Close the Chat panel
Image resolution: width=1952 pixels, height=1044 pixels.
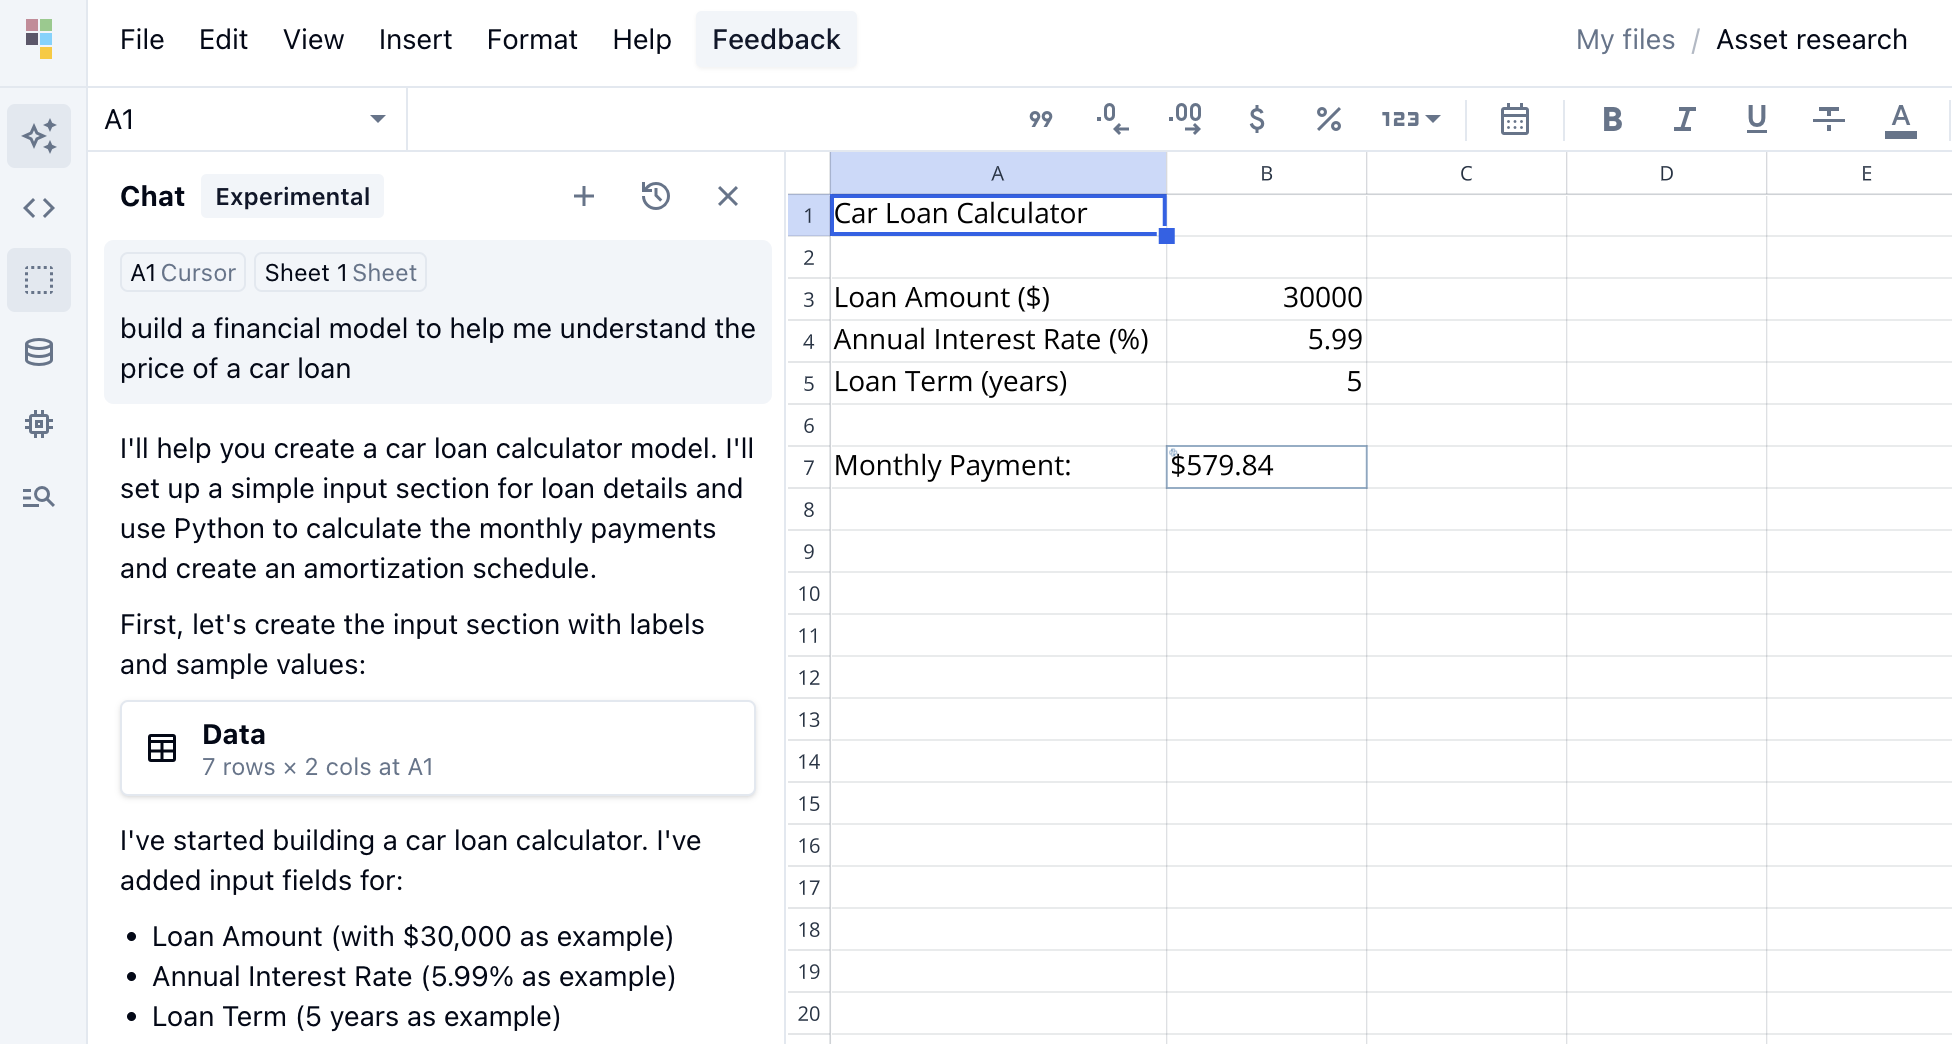point(728,196)
